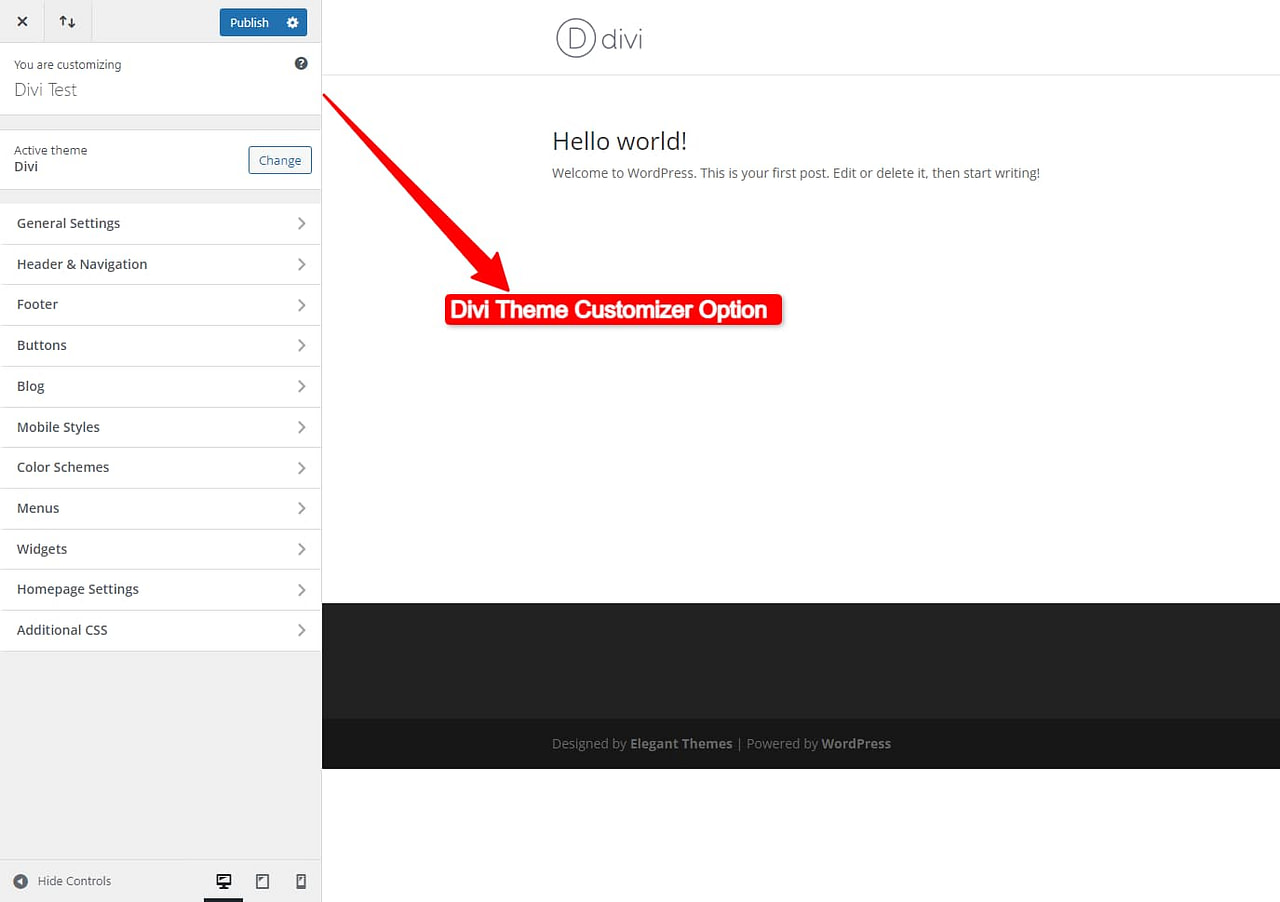Open the Elegant Themes footer link

click(x=681, y=743)
